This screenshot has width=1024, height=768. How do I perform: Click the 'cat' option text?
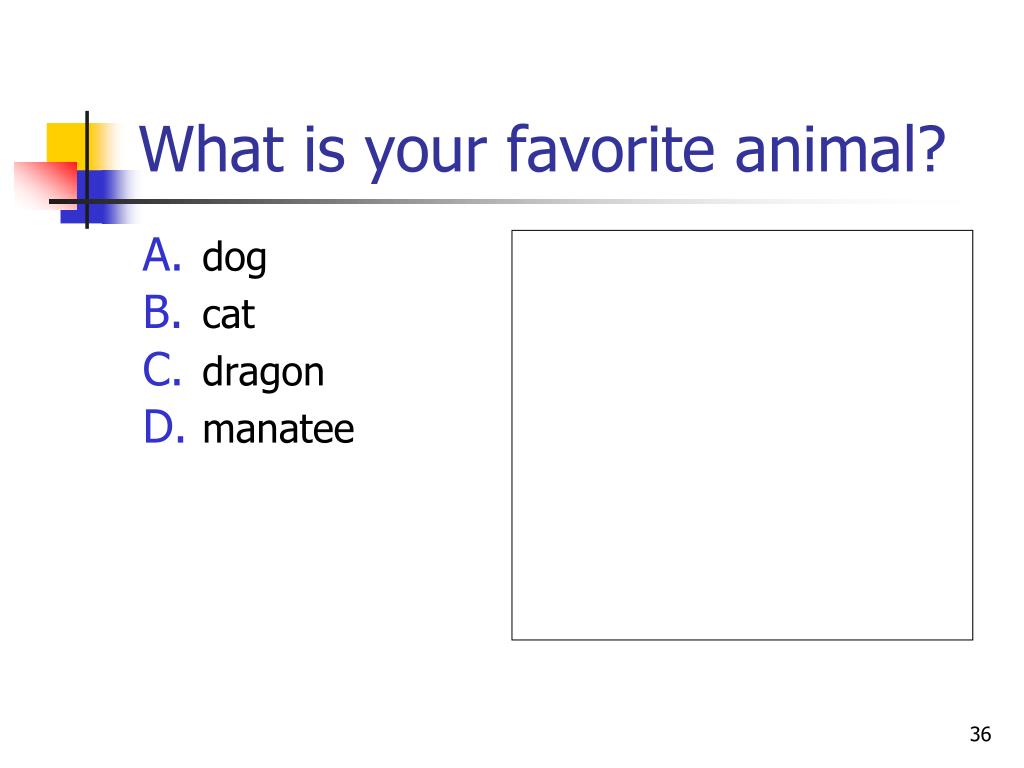click(x=229, y=314)
